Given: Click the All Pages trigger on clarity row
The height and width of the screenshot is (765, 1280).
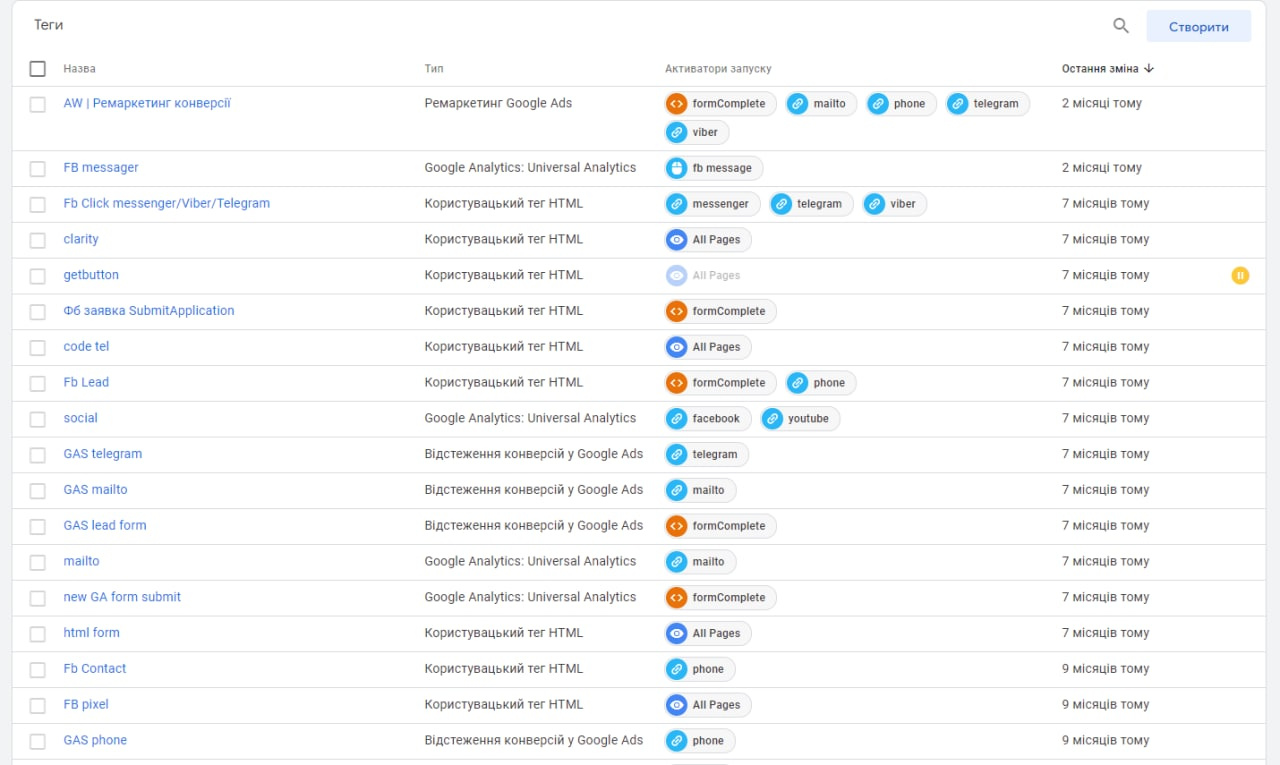Looking at the screenshot, I should 708,240.
